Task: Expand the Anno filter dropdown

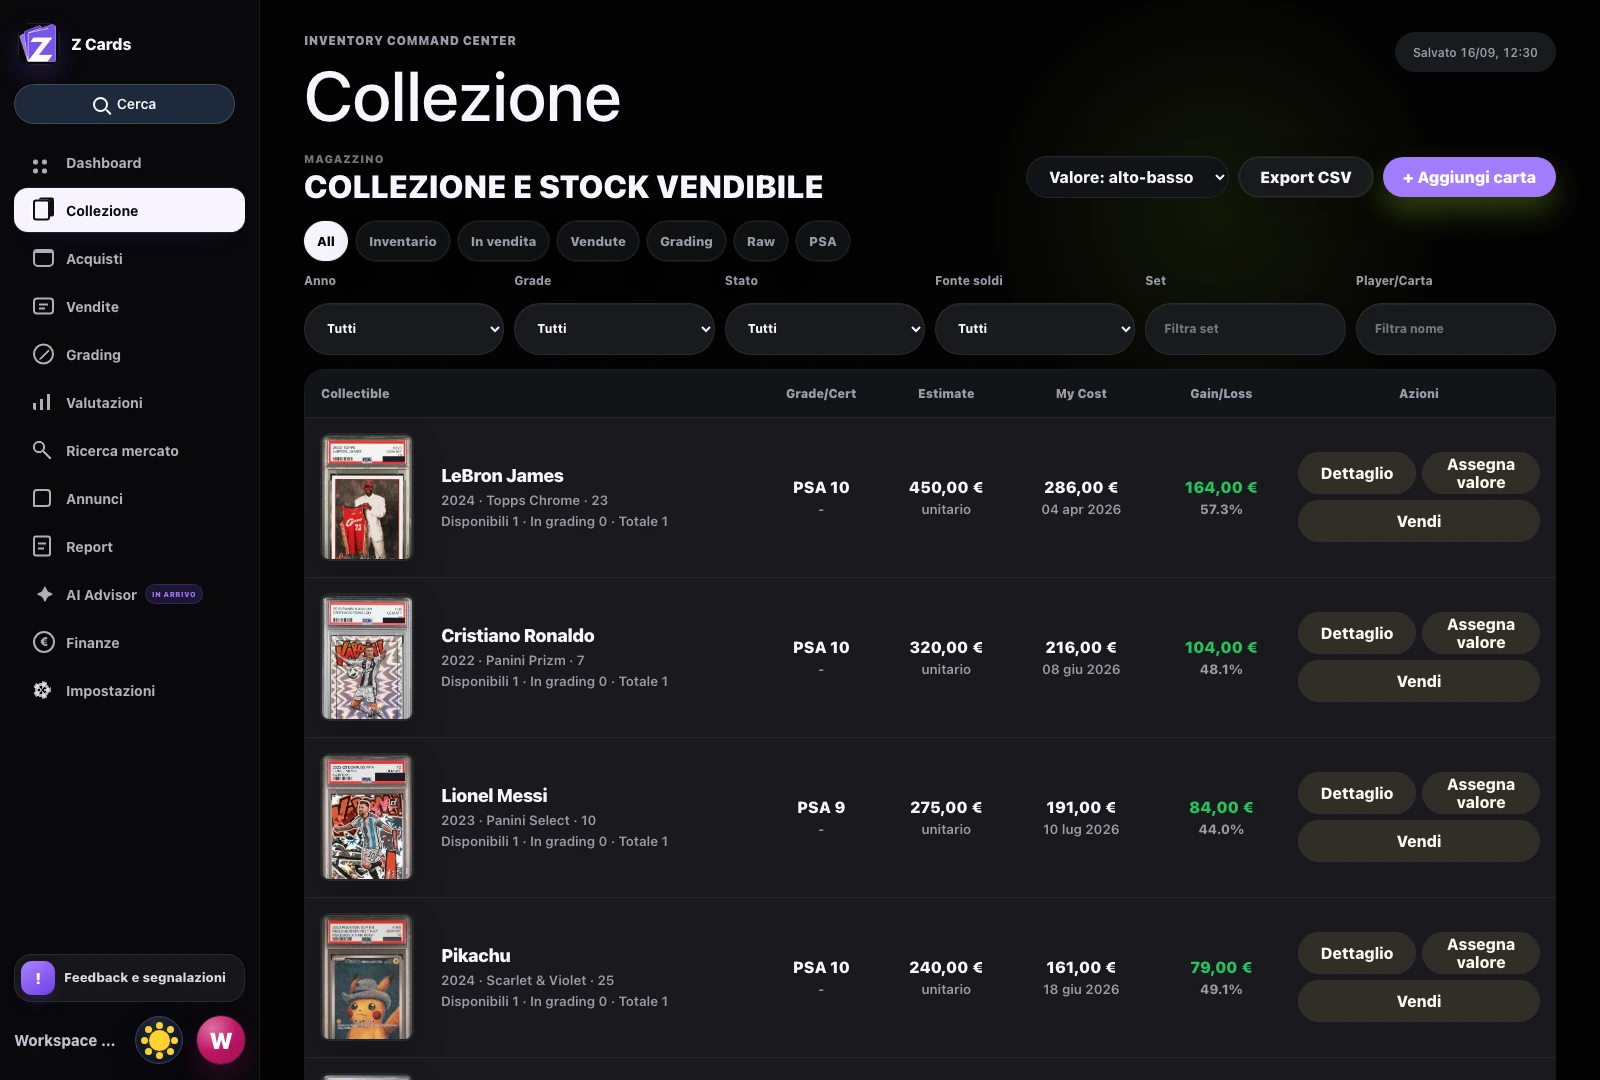Action: pyautogui.click(x=404, y=329)
